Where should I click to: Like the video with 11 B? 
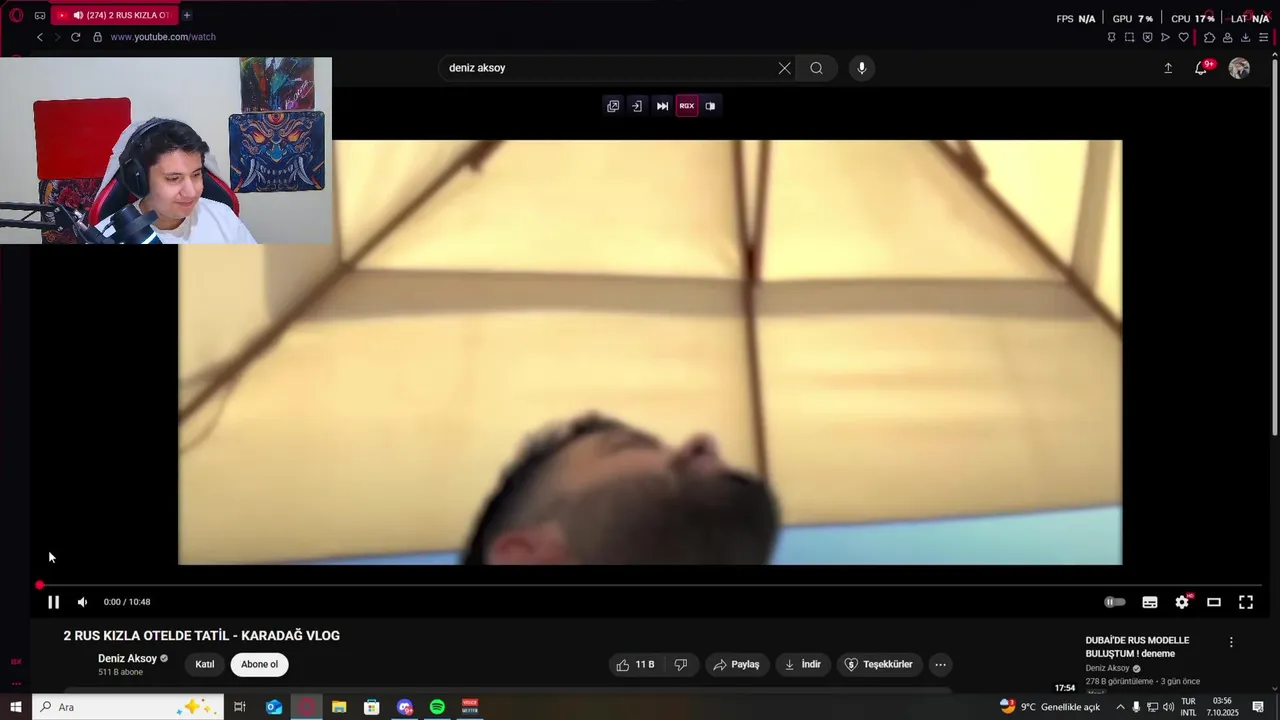click(x=635, y=665)
